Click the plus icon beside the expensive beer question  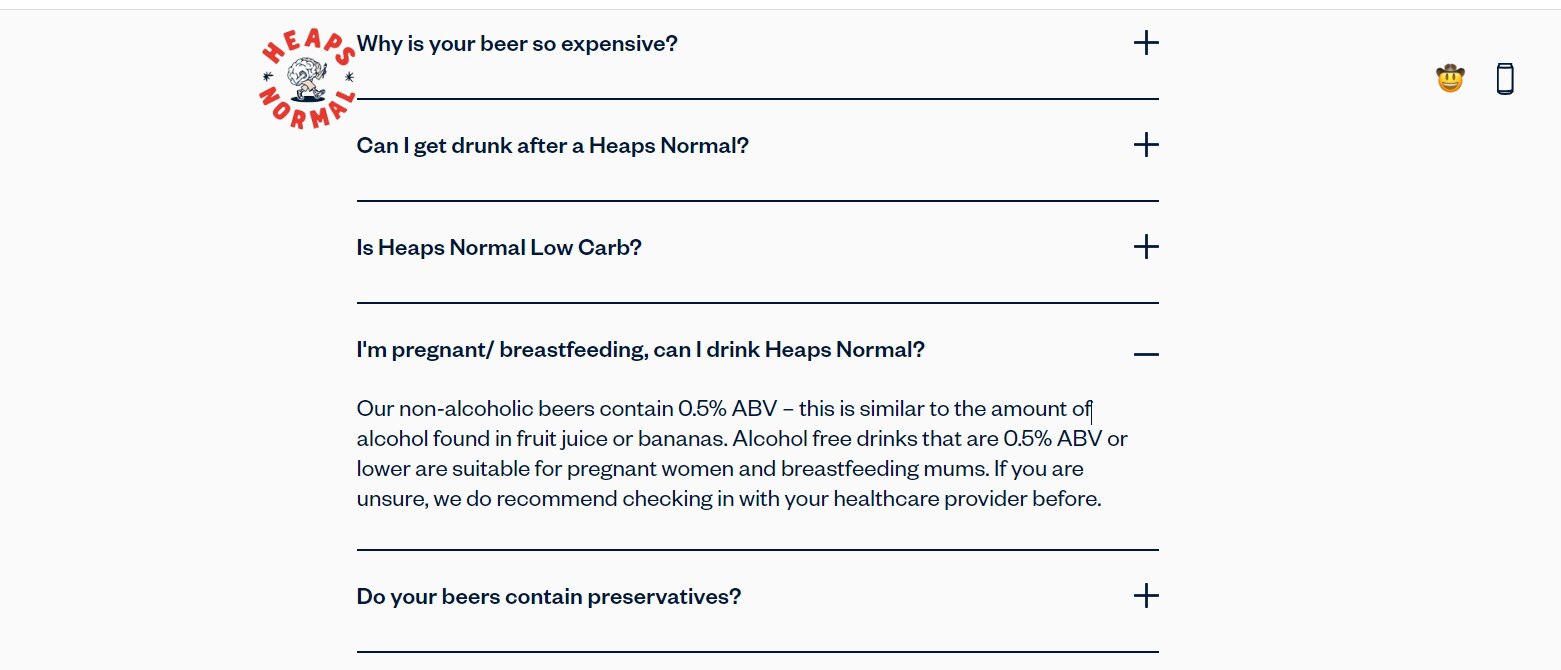pos(1146,43)
